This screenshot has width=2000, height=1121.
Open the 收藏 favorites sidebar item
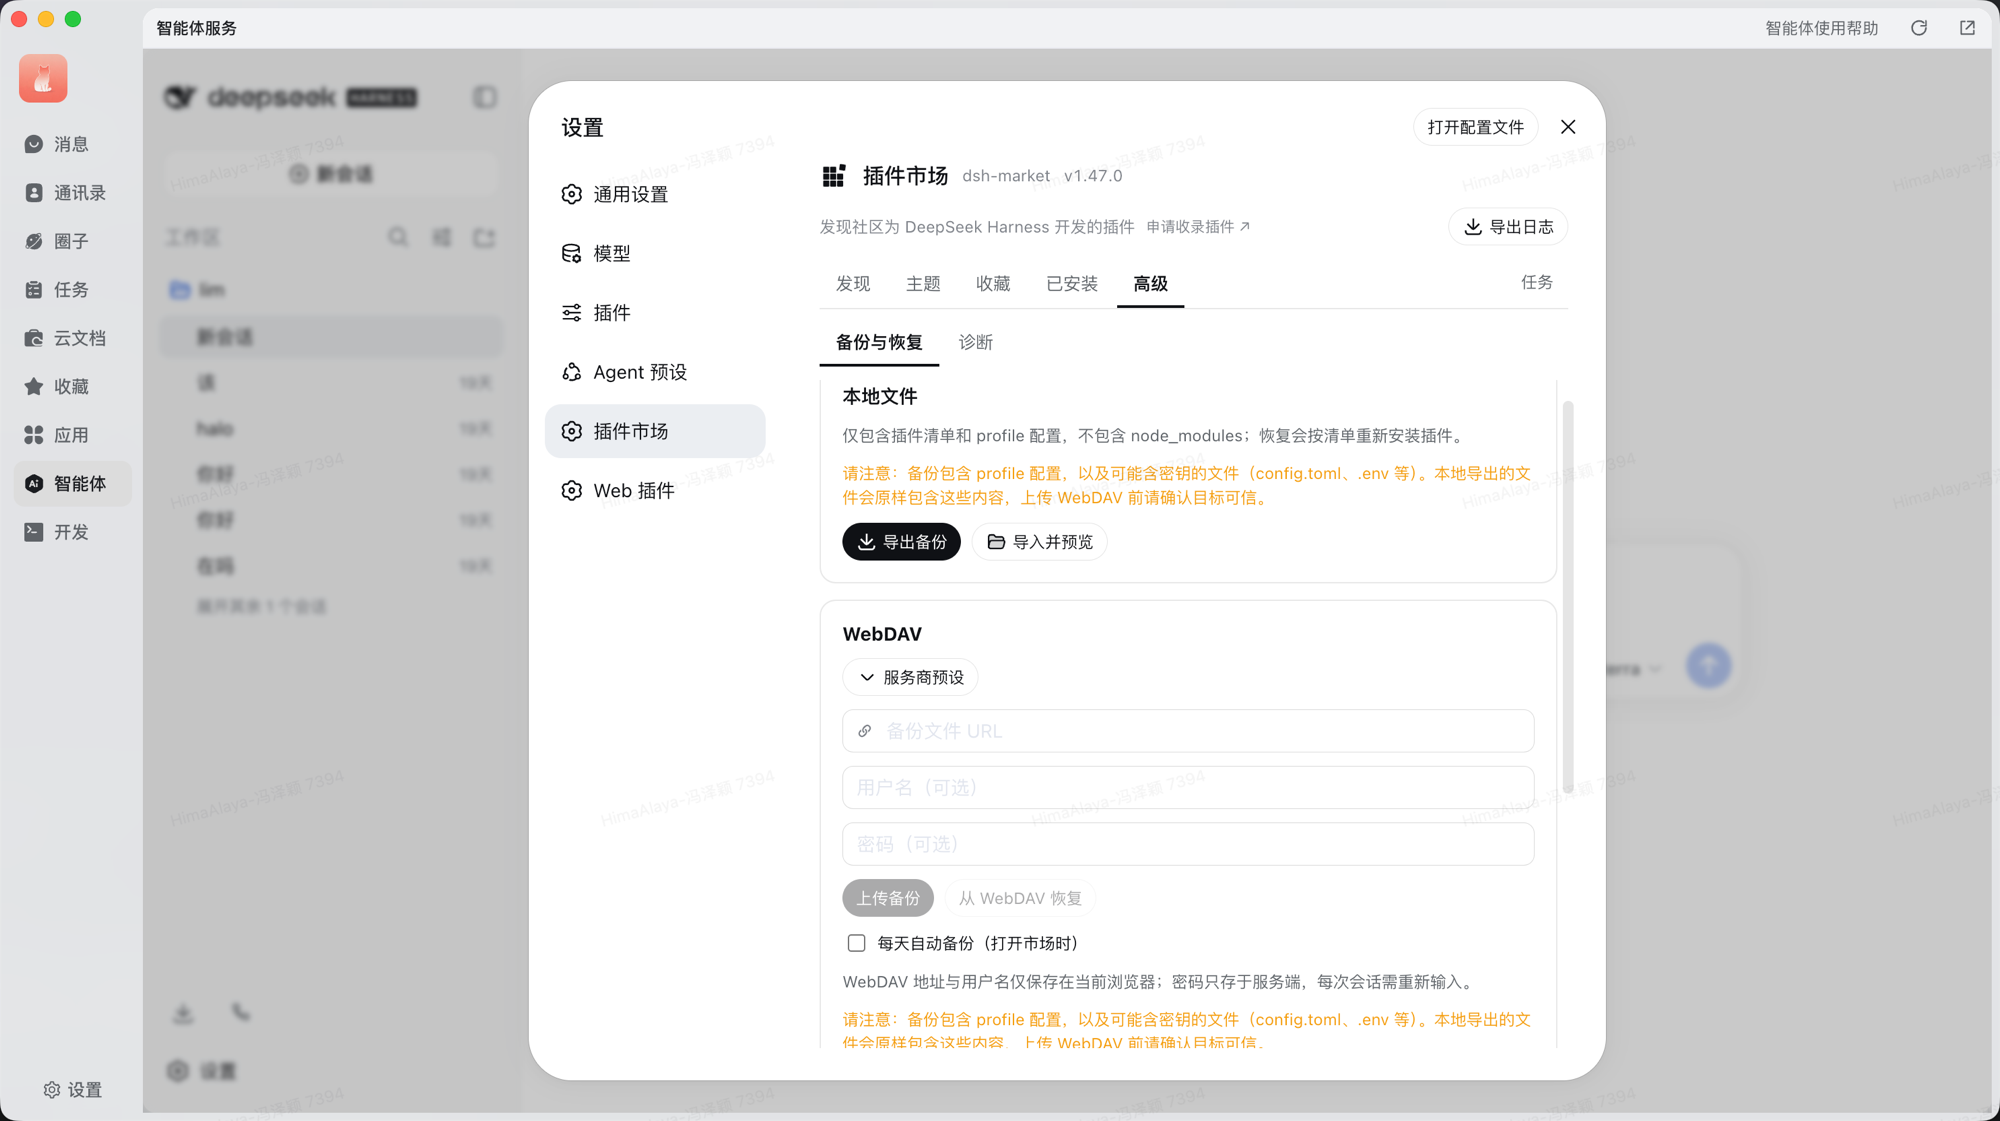tap(71, 386)
